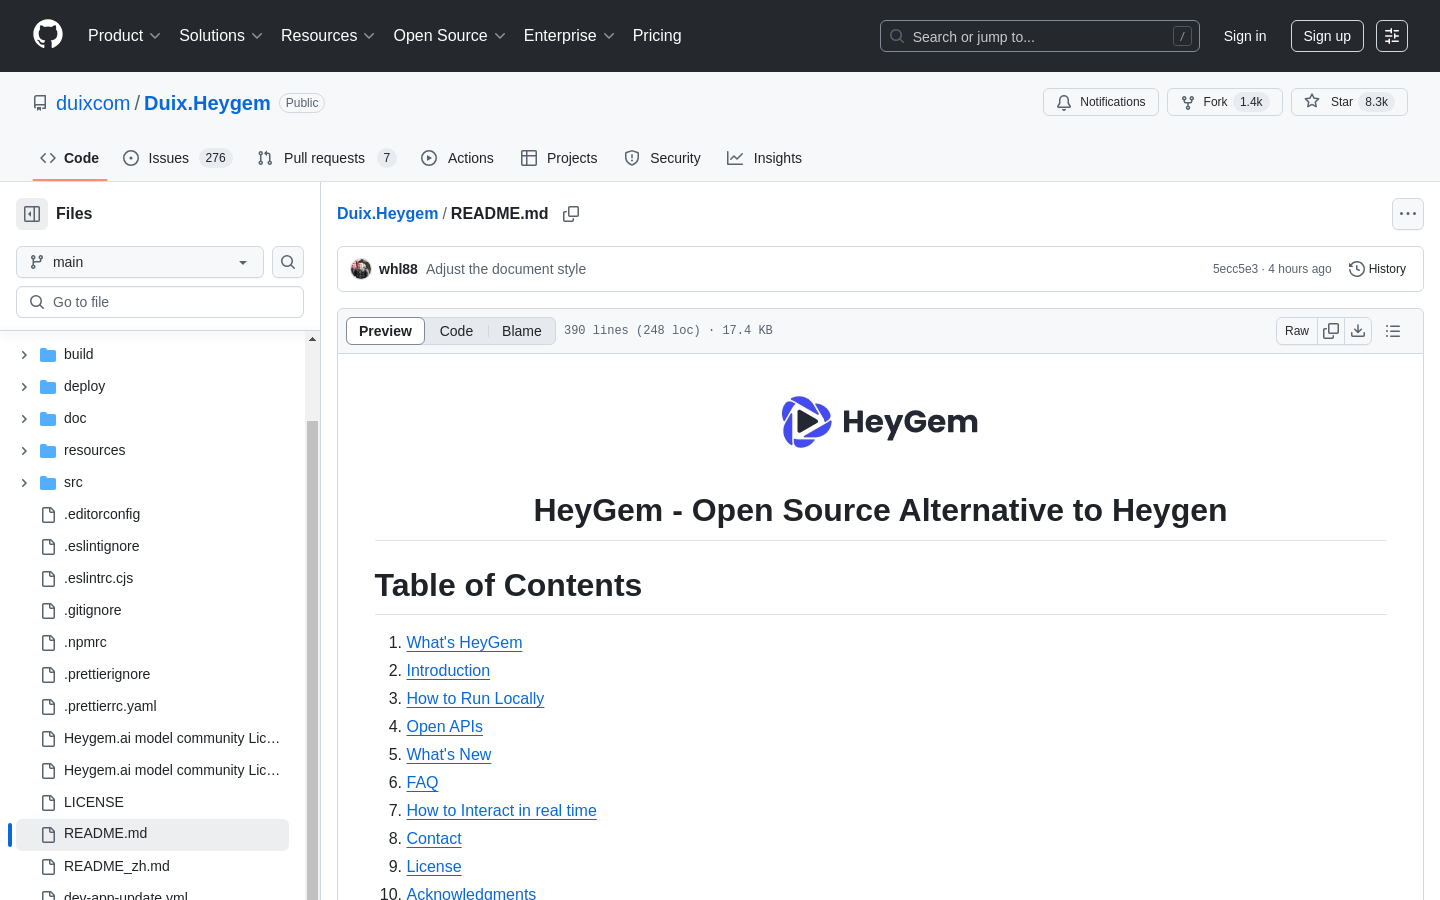Expand the deploy folder chevron

click(24, 386)
